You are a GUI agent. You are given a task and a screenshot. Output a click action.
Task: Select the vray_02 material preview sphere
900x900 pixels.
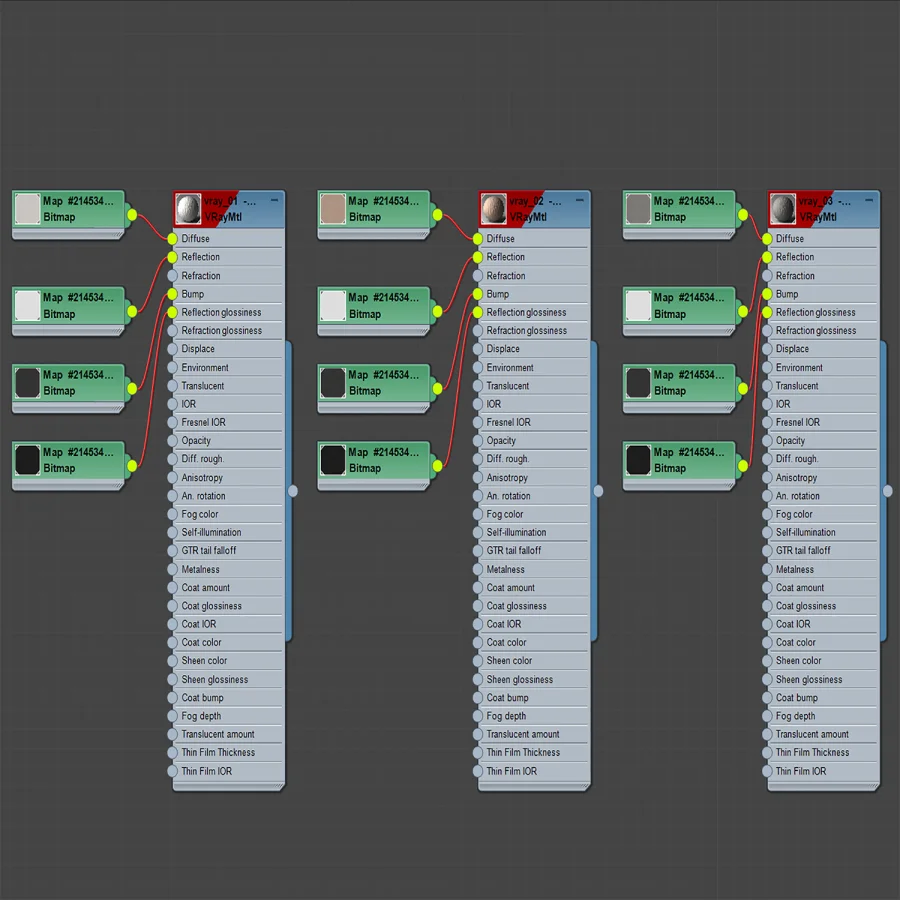(x=494, y=208)
